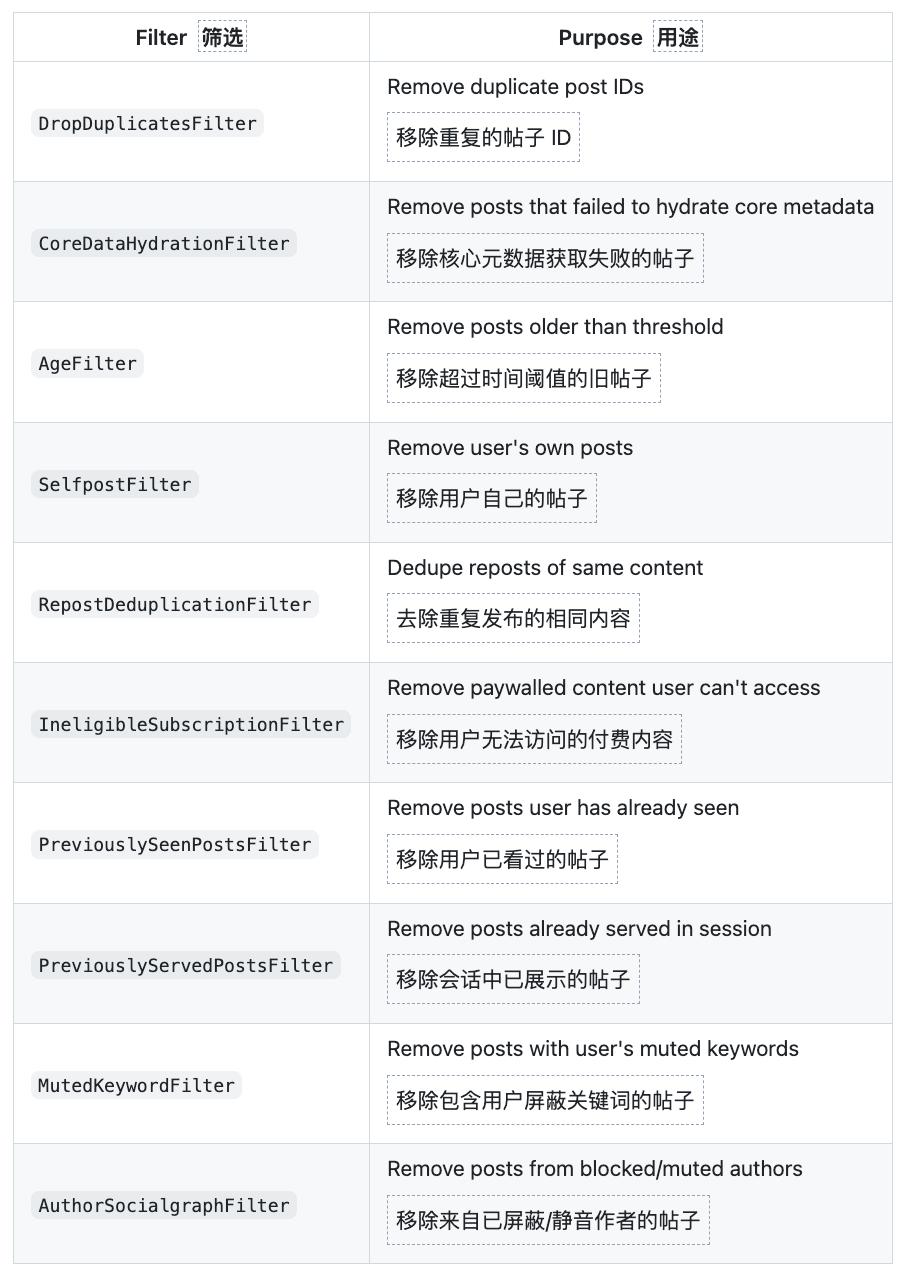Click the 用途 translation box in header

click(x=678, y=38)
